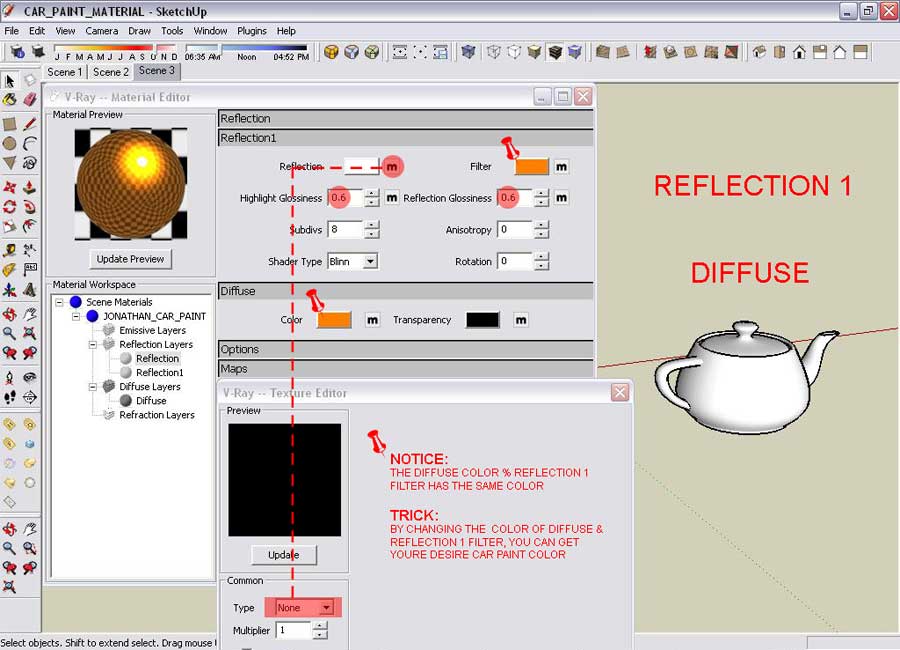Viewport: 900px width, 650px height.
Task: Click Update in Texture Editor
Action: (284, 555)
